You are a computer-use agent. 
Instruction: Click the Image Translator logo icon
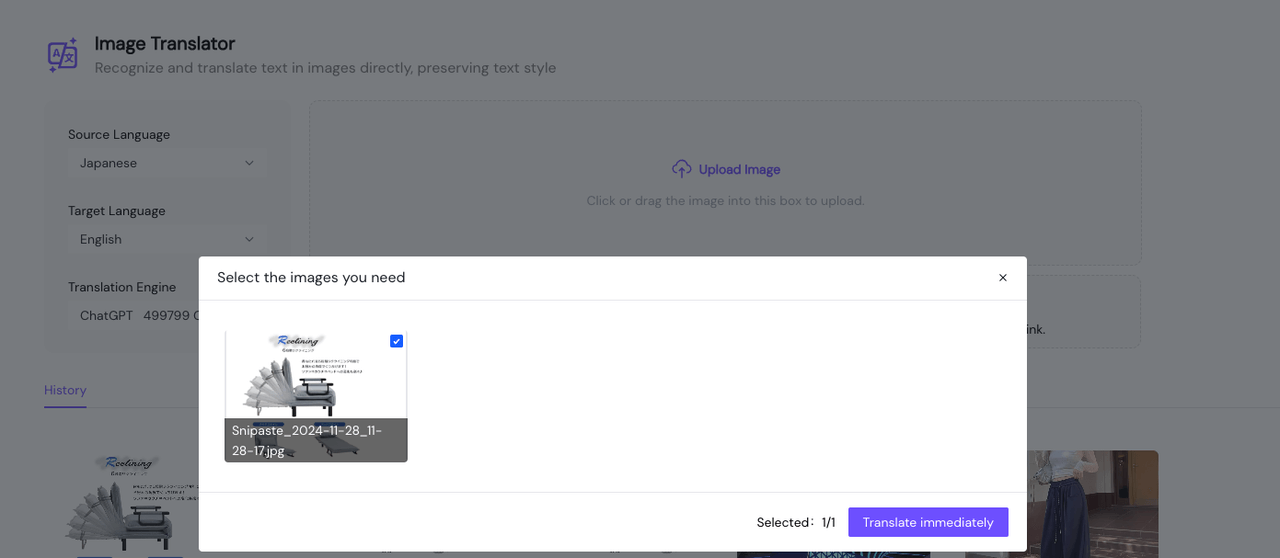pyautogui.click(x=63, y=55)
